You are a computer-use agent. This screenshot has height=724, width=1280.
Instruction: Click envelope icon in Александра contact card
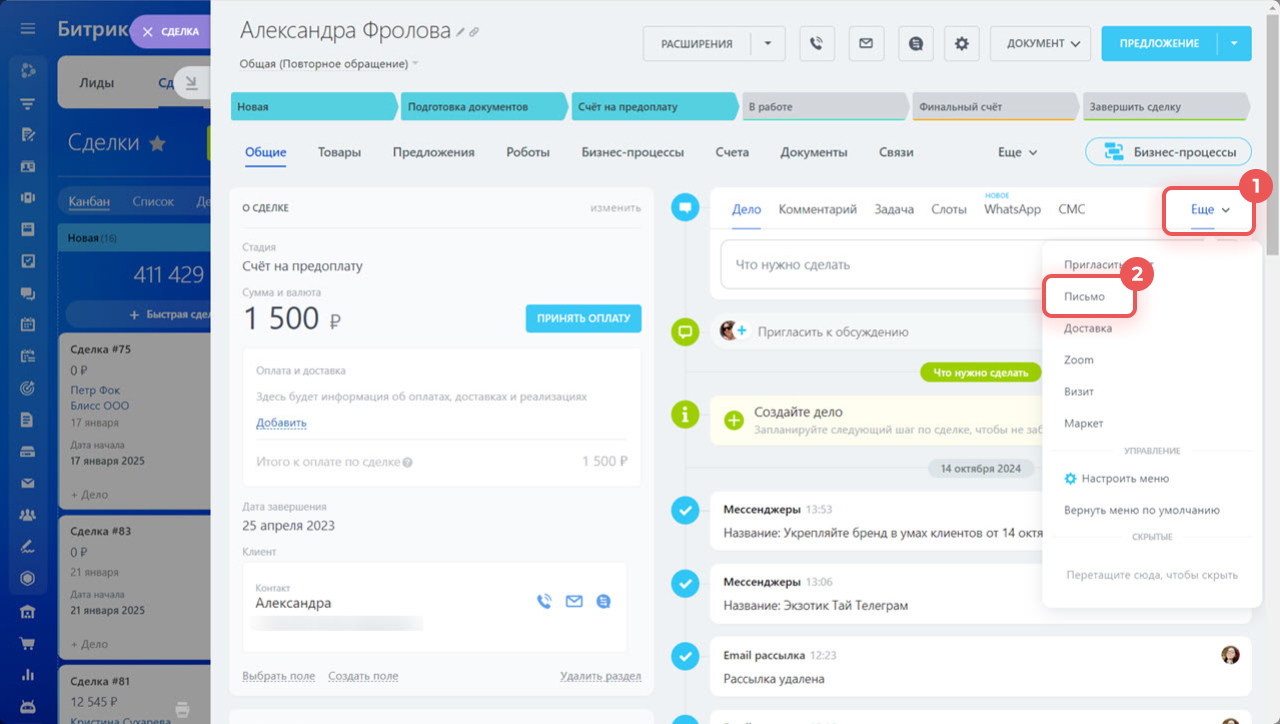(x=574, y=601)
